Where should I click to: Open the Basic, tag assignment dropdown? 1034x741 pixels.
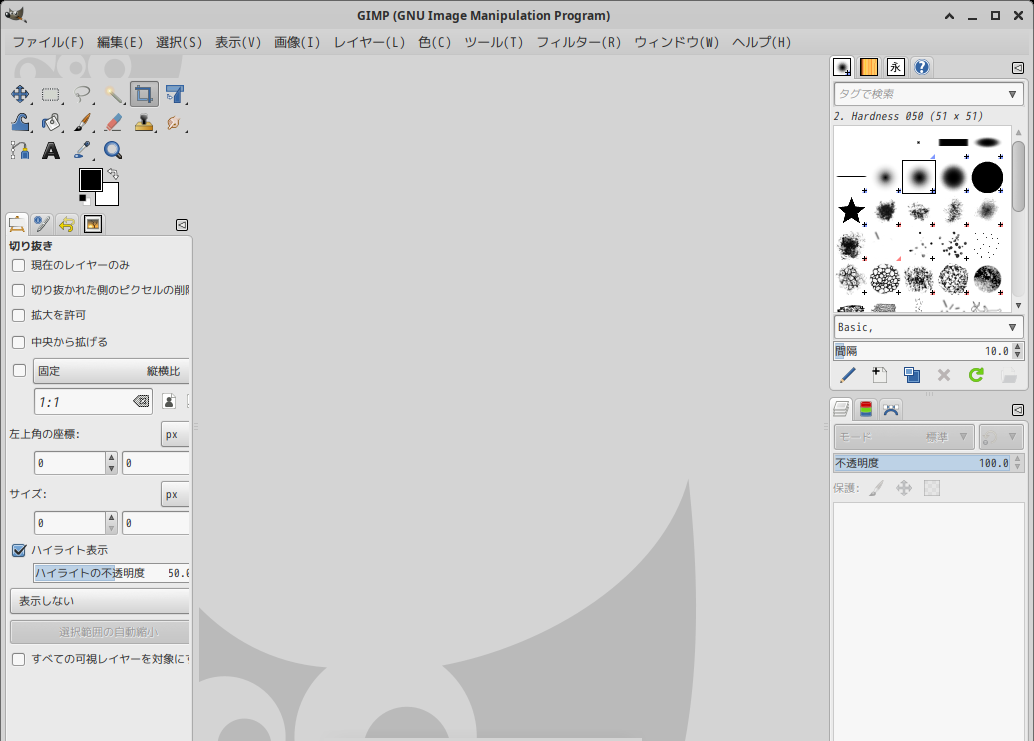point(1012,328)
